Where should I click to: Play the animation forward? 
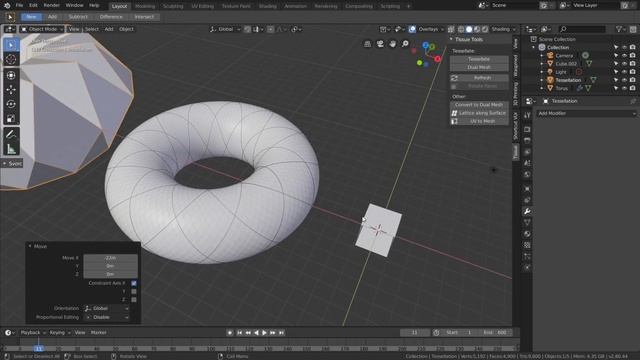coord(264,333)
